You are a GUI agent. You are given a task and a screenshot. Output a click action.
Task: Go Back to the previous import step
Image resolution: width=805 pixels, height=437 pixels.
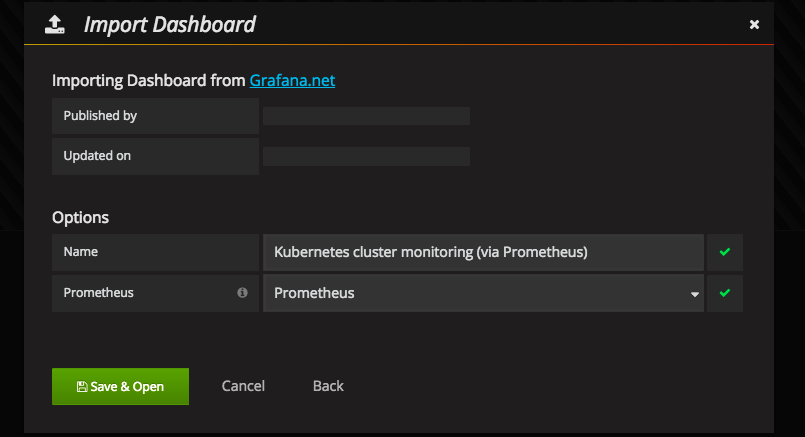[328, 386]
